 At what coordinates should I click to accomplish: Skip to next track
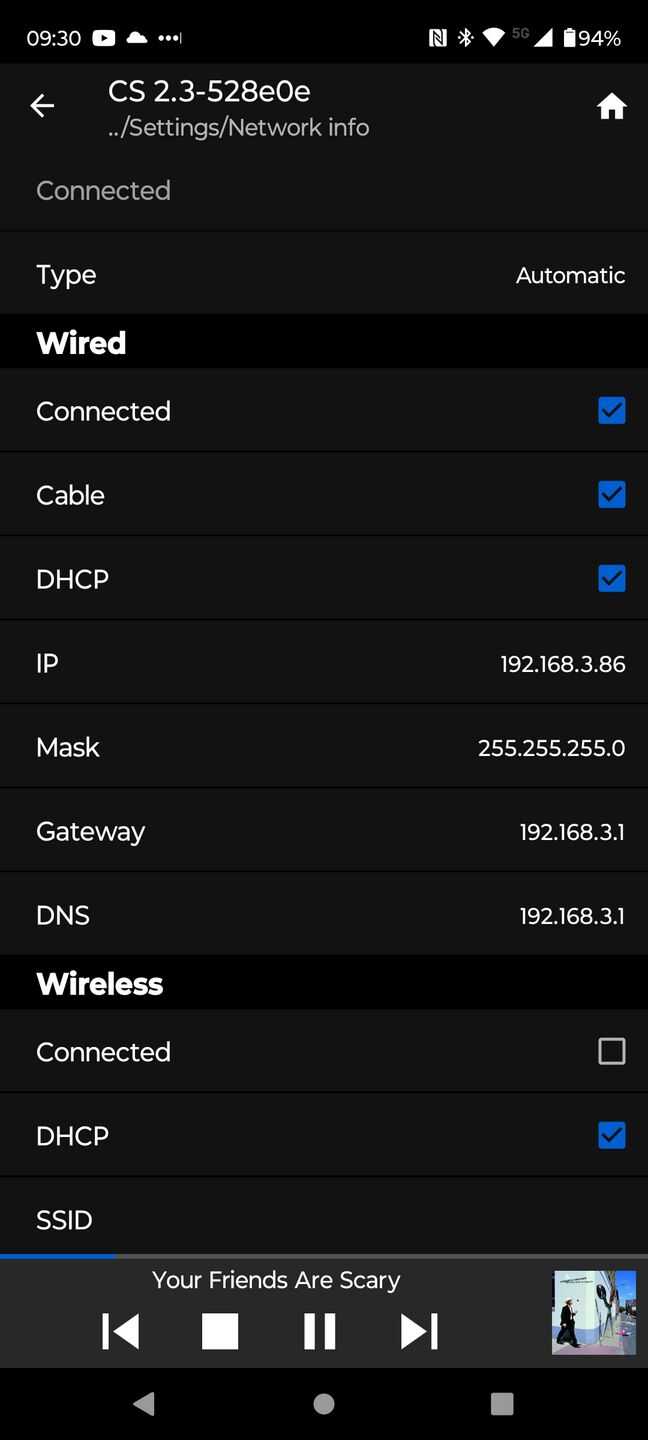[x=419, y=1331]
